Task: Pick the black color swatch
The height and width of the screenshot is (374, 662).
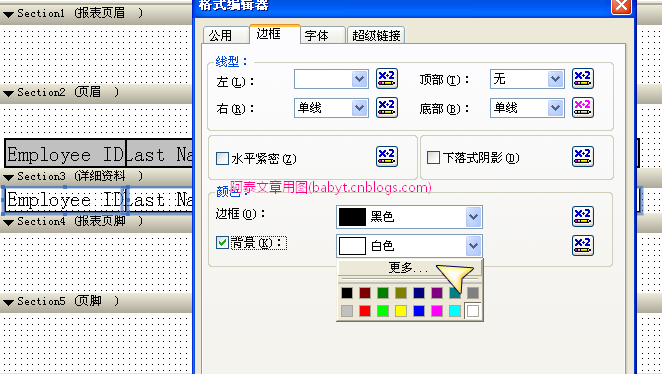Action: (x=347, y=293)
